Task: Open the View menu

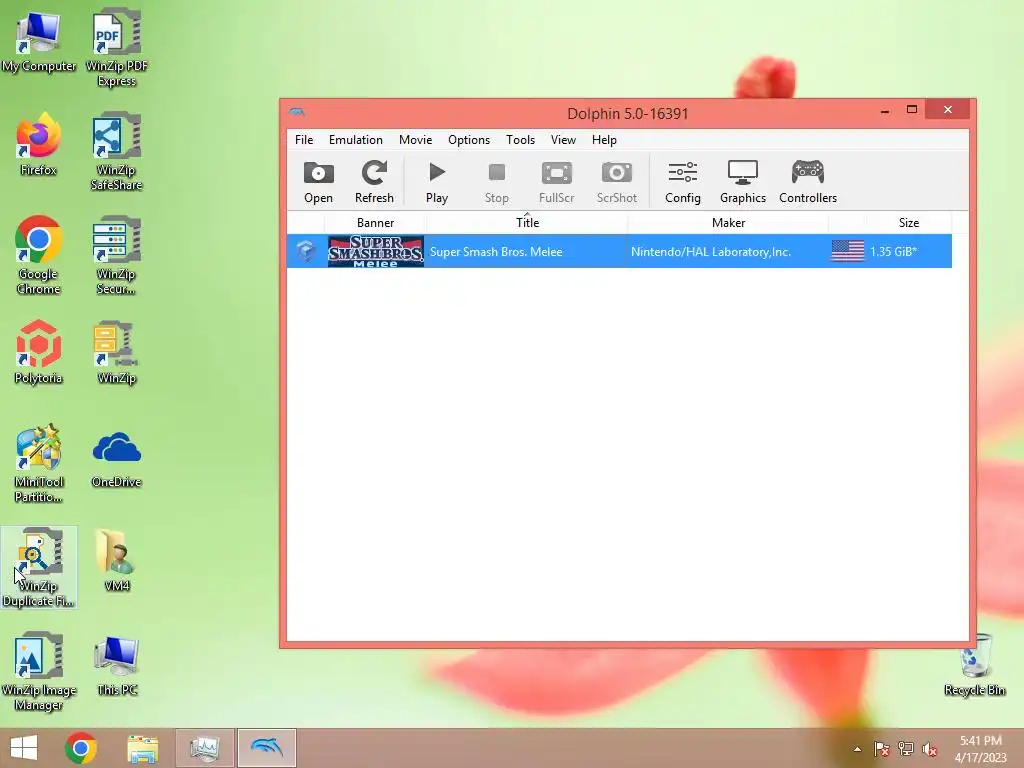Action: click(x=563, y=140)
